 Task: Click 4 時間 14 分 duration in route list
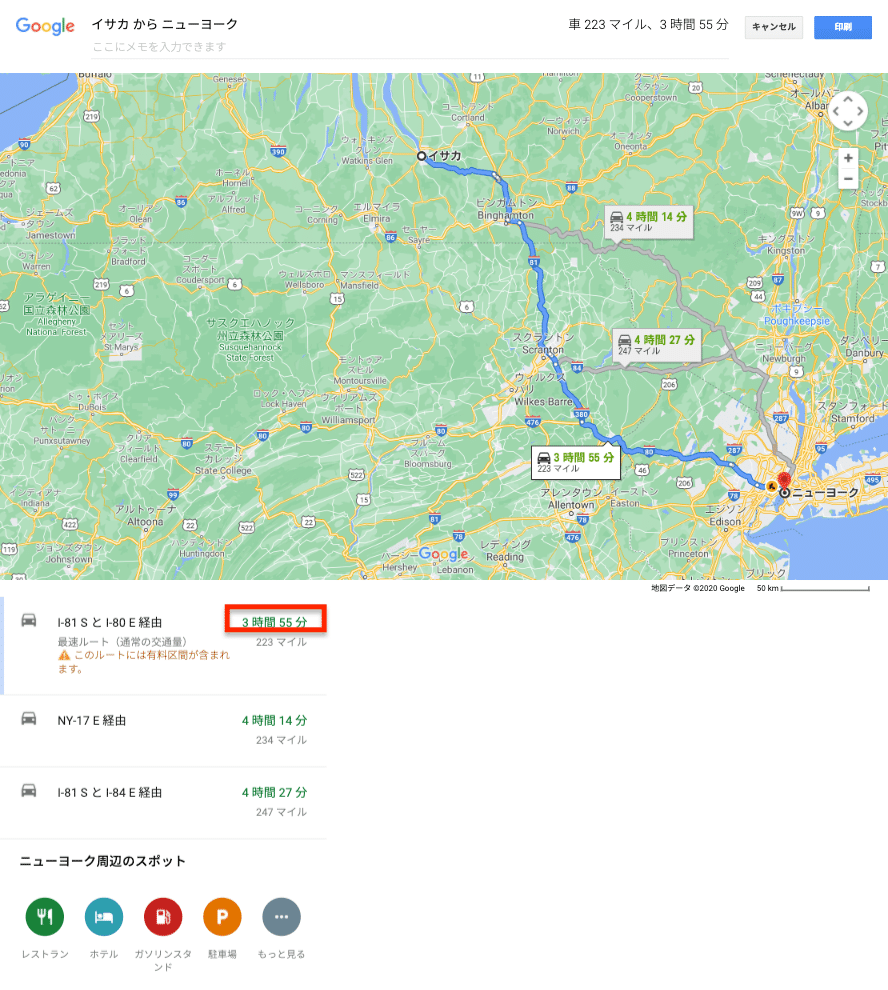click(x=275, y=720)
